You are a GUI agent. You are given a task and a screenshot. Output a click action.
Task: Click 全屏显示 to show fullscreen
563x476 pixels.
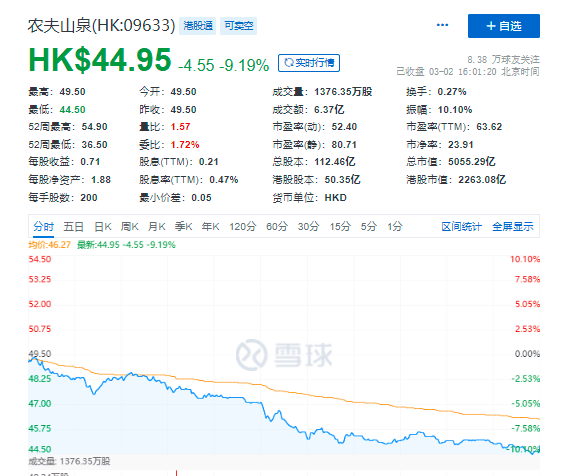[513, 227]
